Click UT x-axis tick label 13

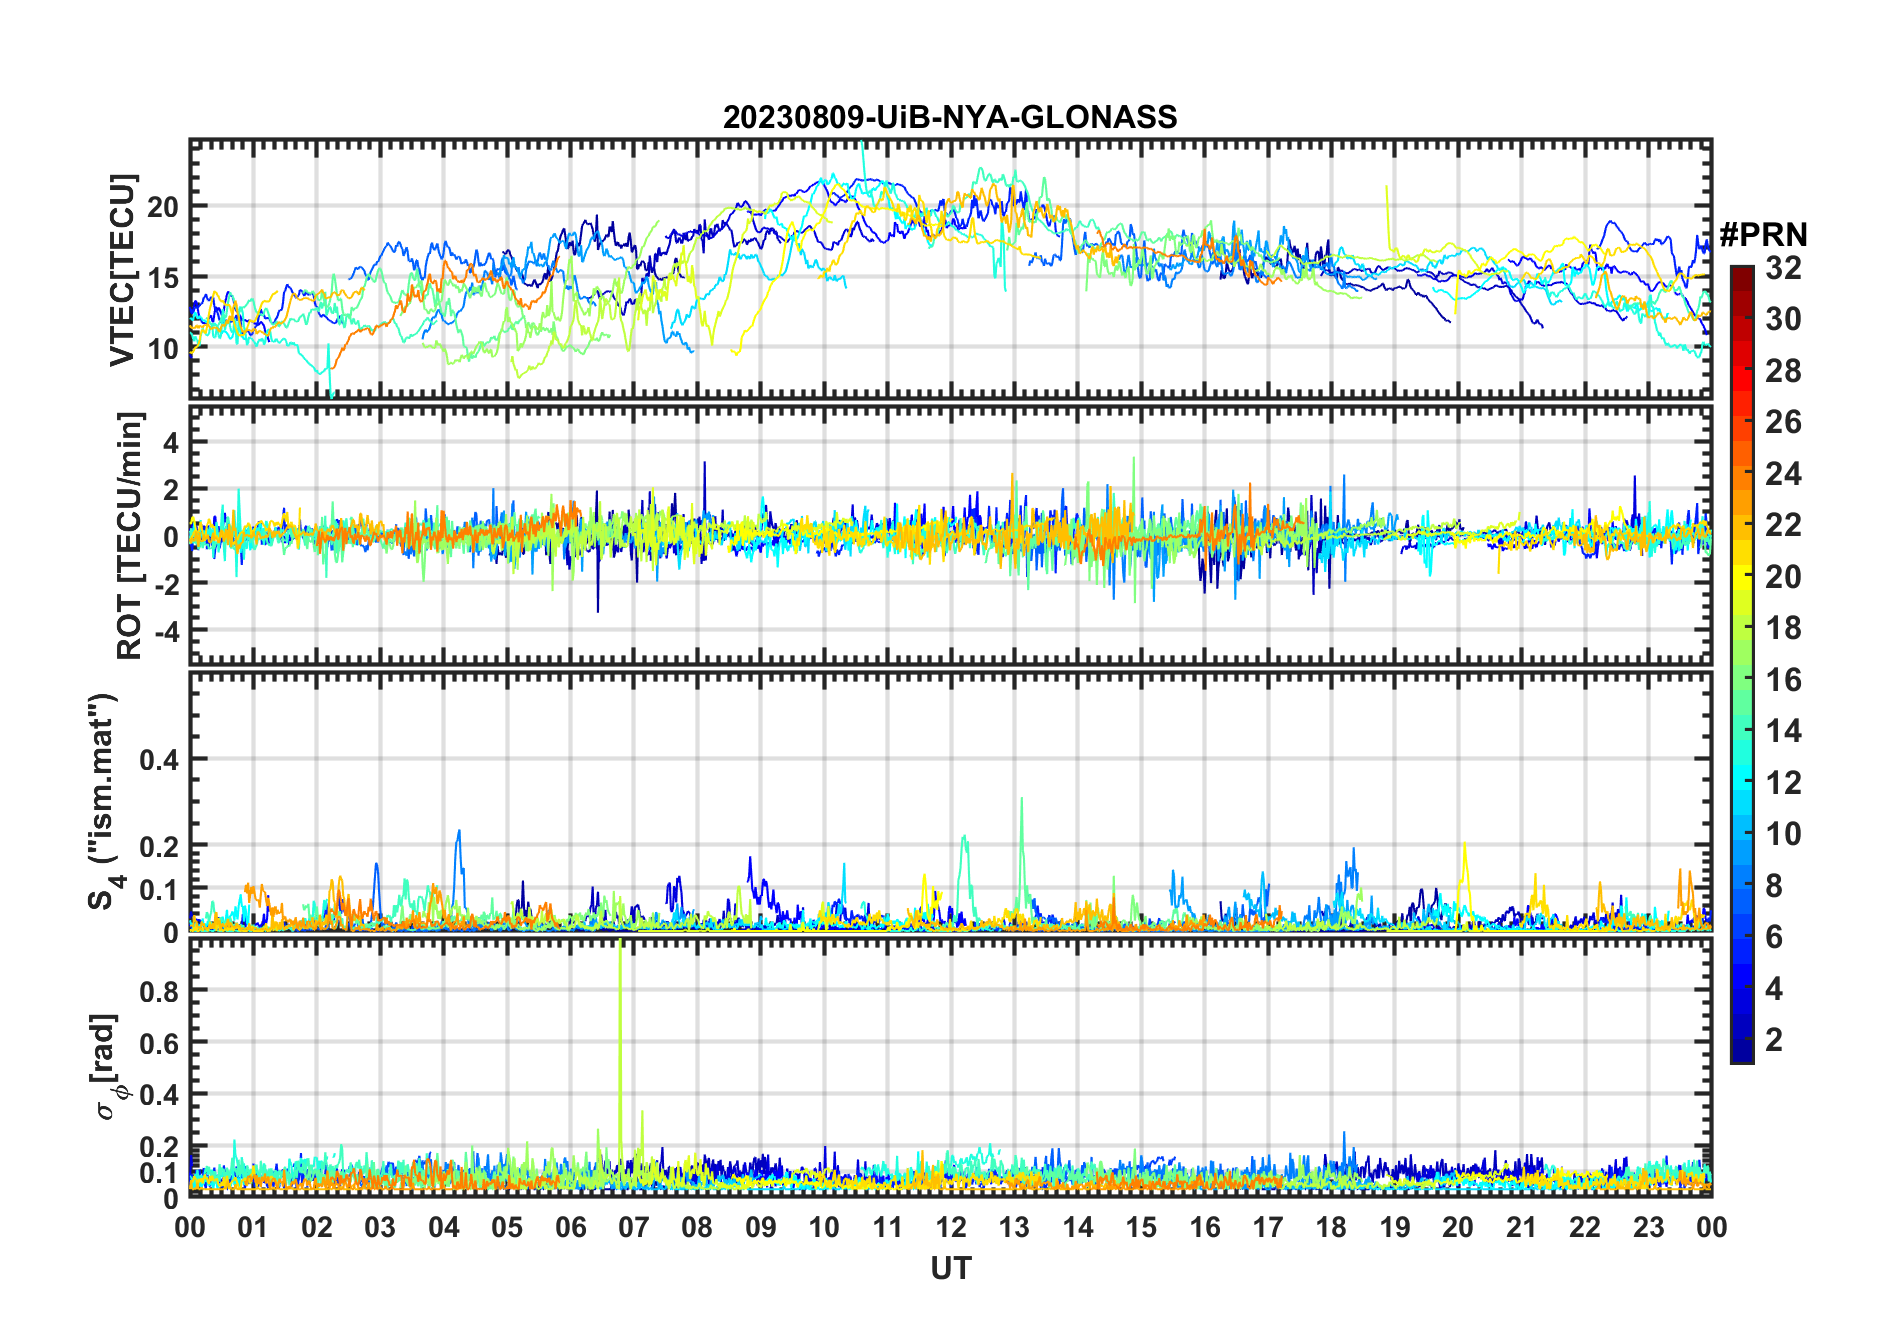1014,1227
